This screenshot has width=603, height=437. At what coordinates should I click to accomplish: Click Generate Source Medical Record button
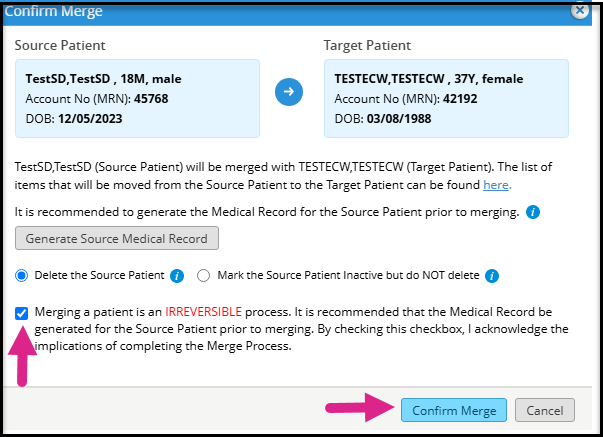click(x=117, y=239)
